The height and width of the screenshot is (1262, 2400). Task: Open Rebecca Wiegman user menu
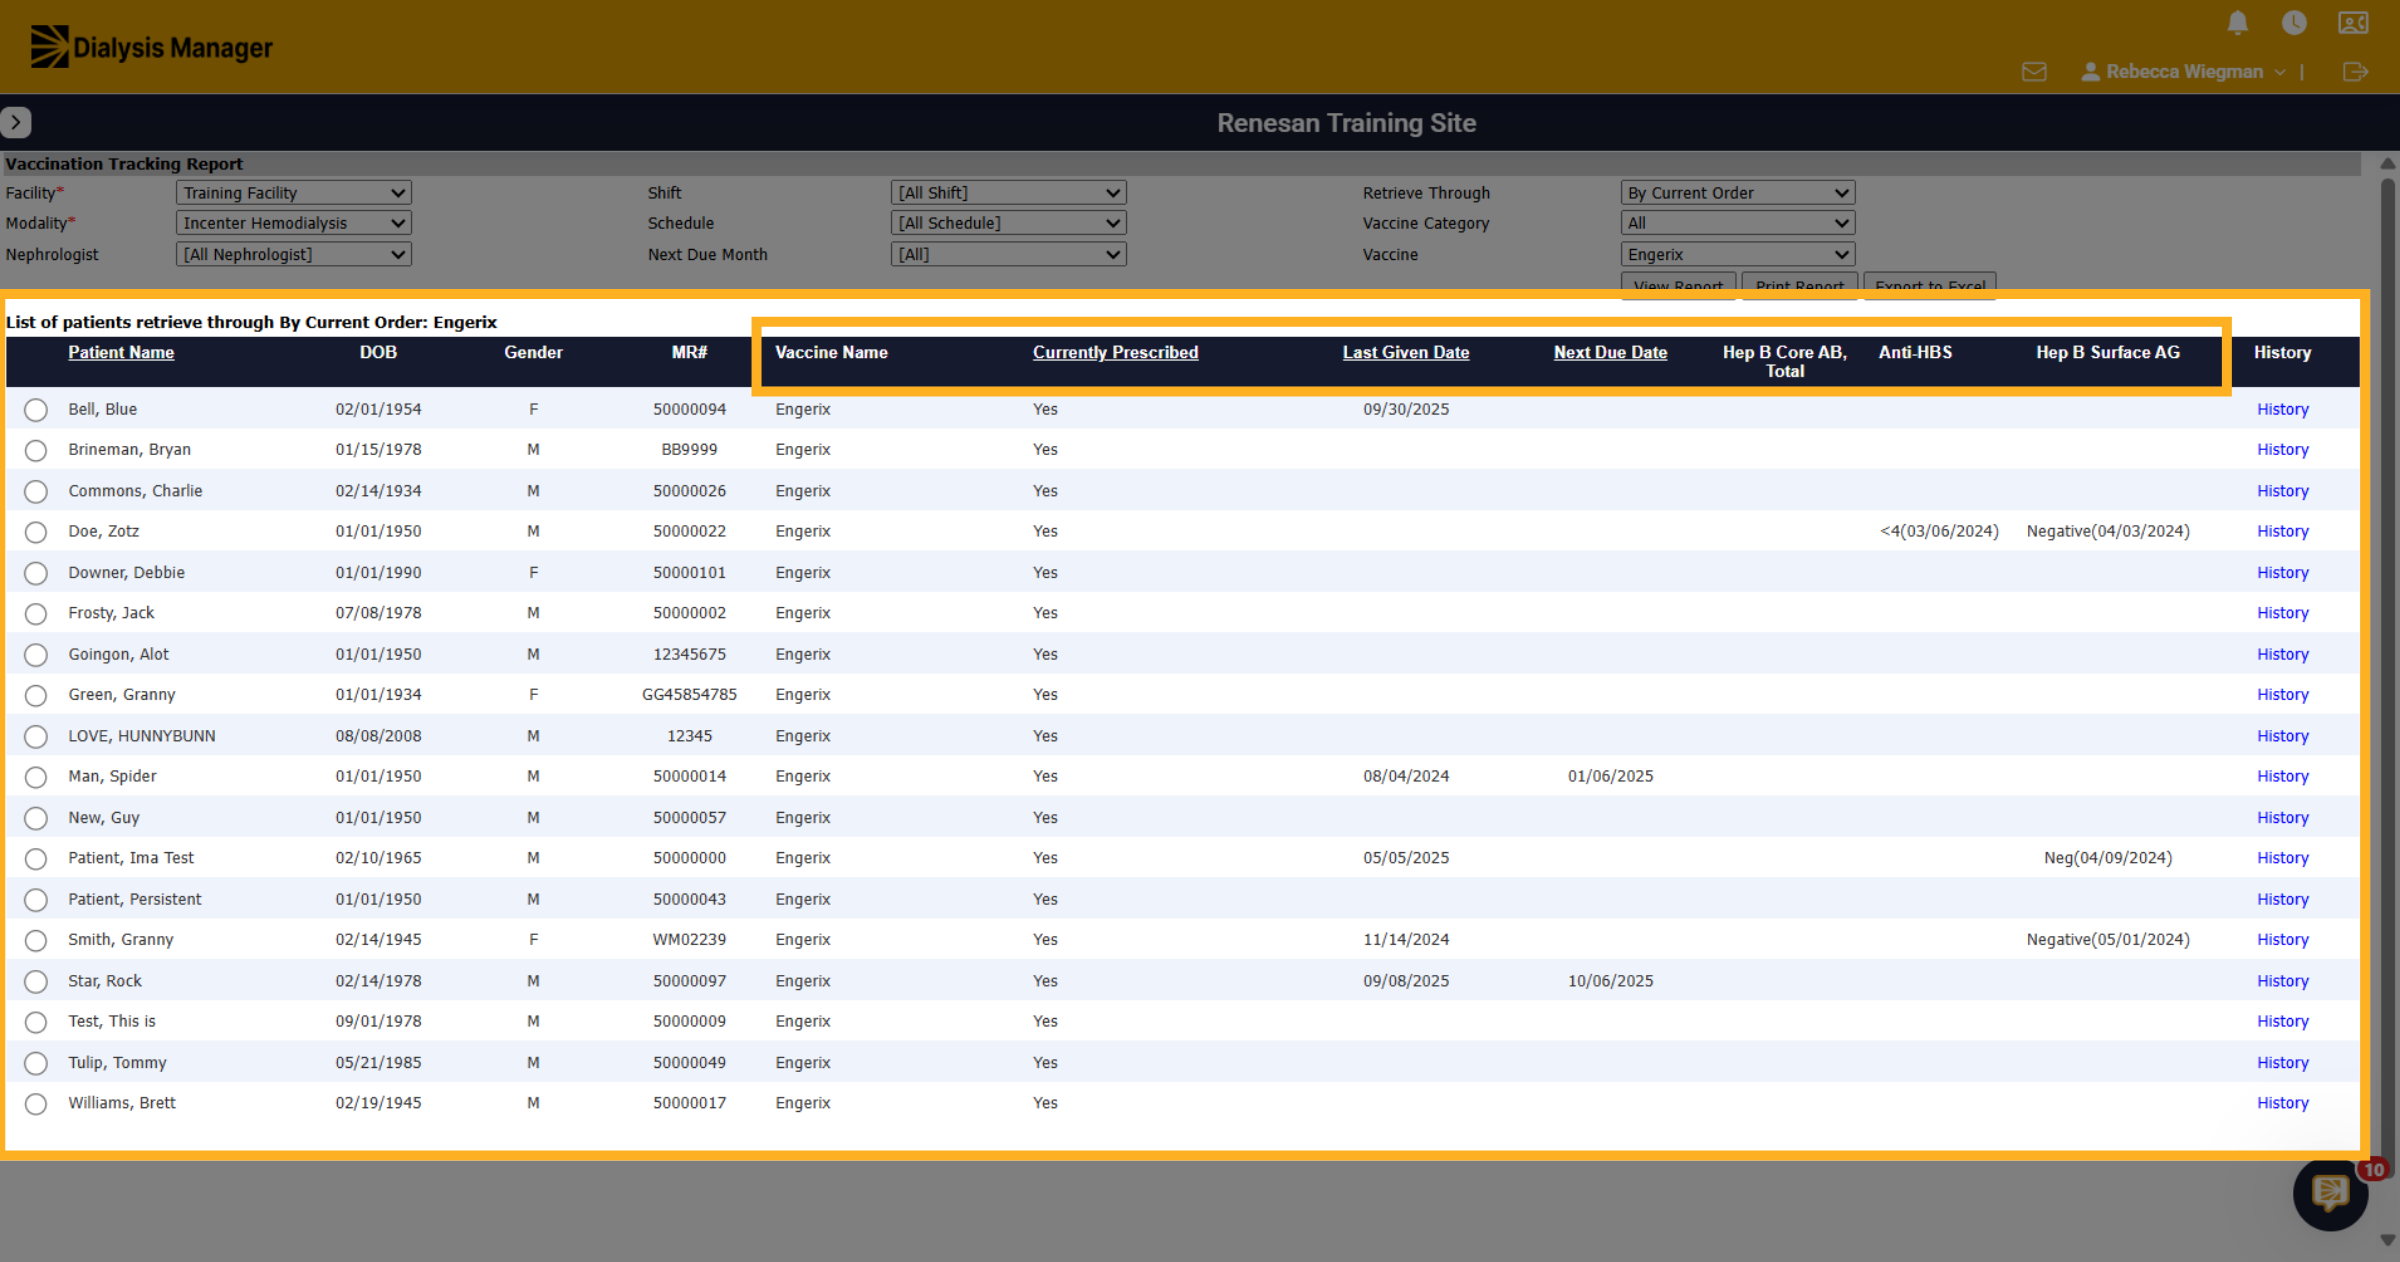pos(2182,72)
